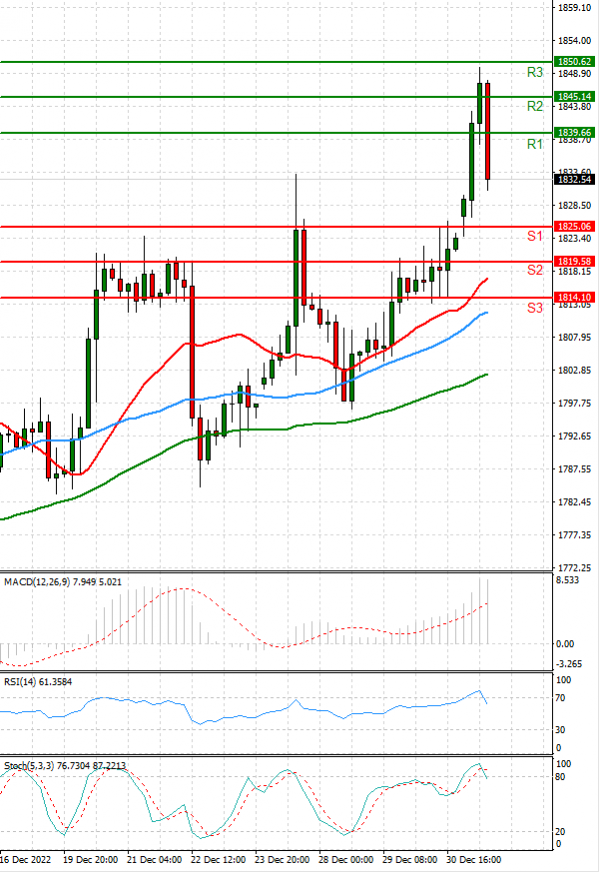Image resolution: width=600 pixels, height=872 pixels.
Task: Click the 1772.25 price scale value
Action: 574,568
